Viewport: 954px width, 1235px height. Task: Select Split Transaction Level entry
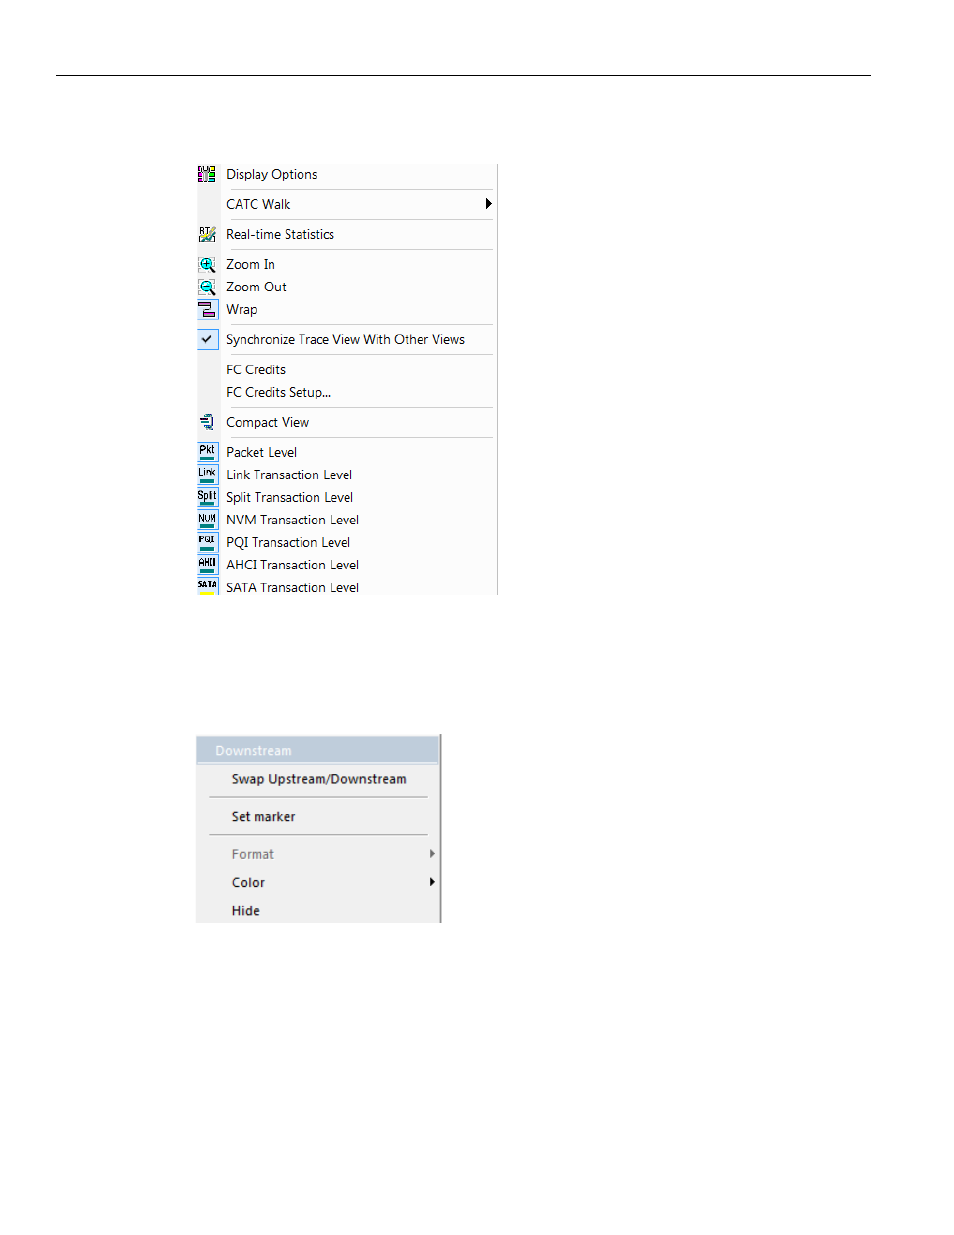pyautogui.click(x=289, y=497)
